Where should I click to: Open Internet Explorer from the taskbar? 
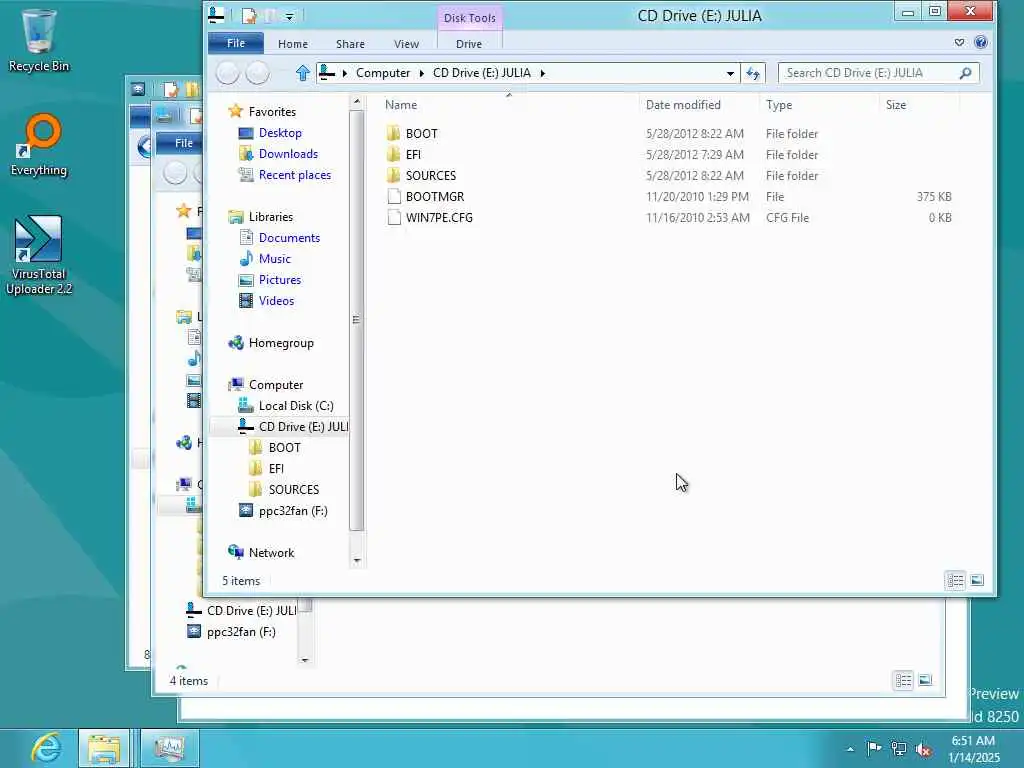coord(45,748)
